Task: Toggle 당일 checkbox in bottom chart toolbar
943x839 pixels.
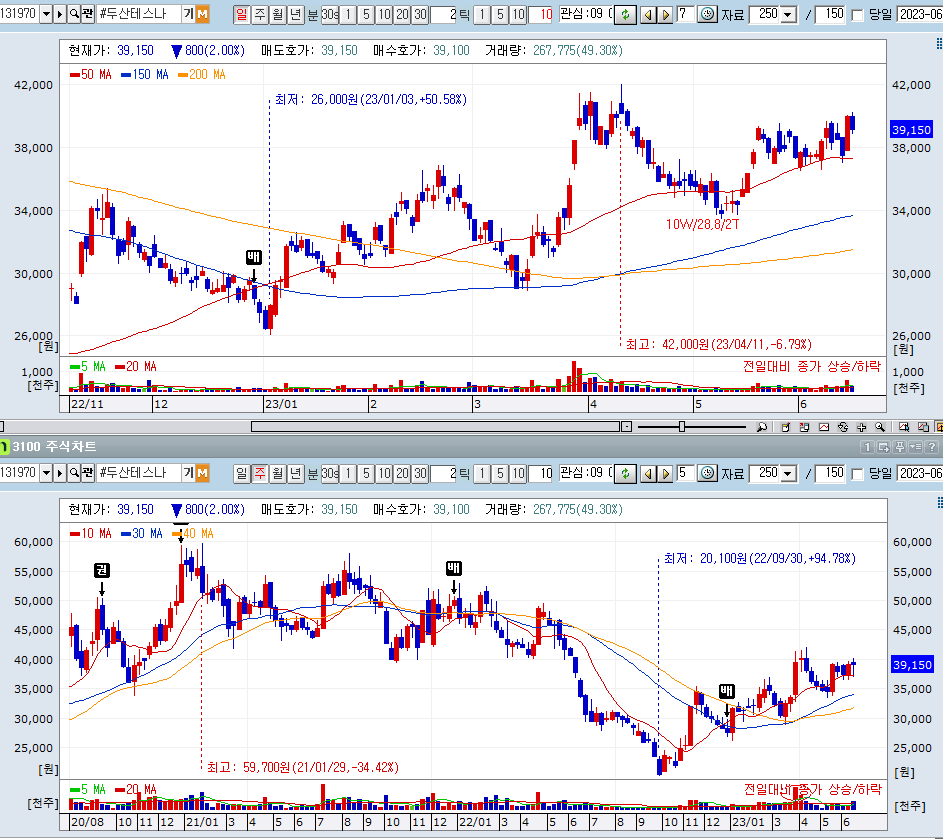Action: click(858, 474)
